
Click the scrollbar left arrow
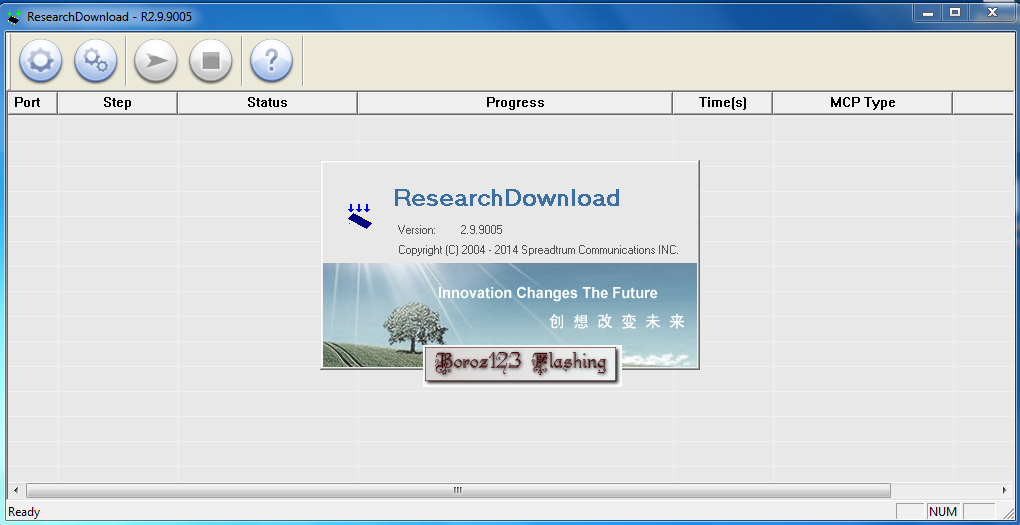point(16,490)
